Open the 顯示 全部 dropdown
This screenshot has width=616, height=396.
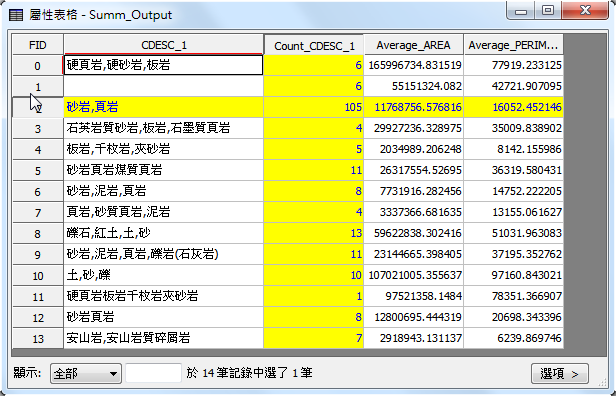click(86, 373)
